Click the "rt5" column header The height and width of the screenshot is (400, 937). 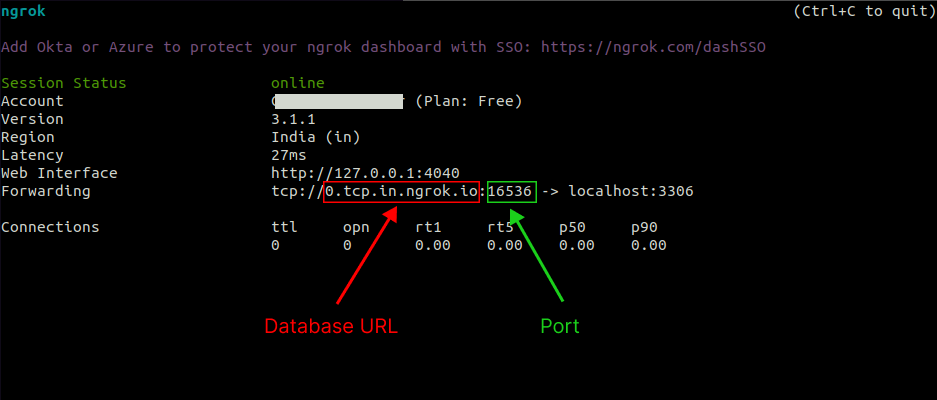click(500, 227)
